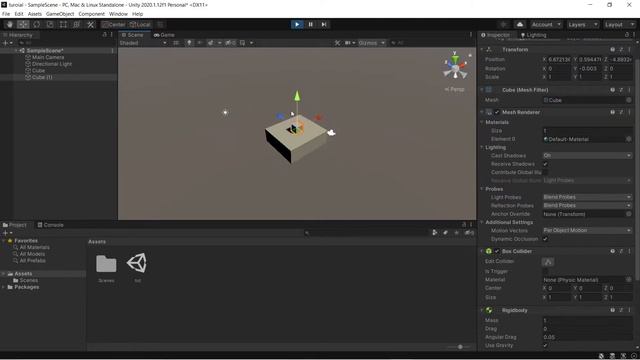Image resolution: width=640 pixels, height=360 pixels.
Task: Open Shaded draw mode dropdown
Action: pos(143,43)
